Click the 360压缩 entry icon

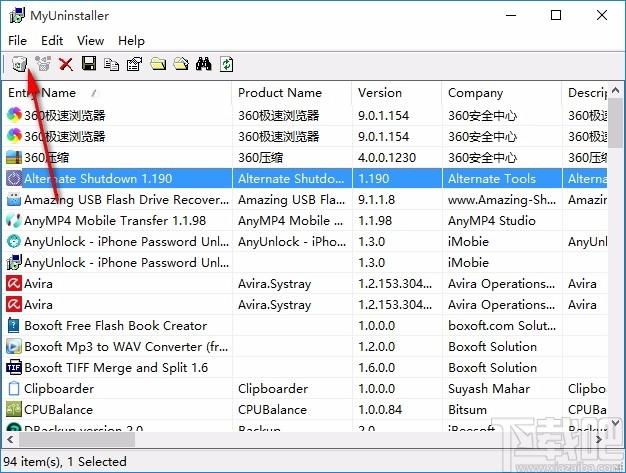14,157
